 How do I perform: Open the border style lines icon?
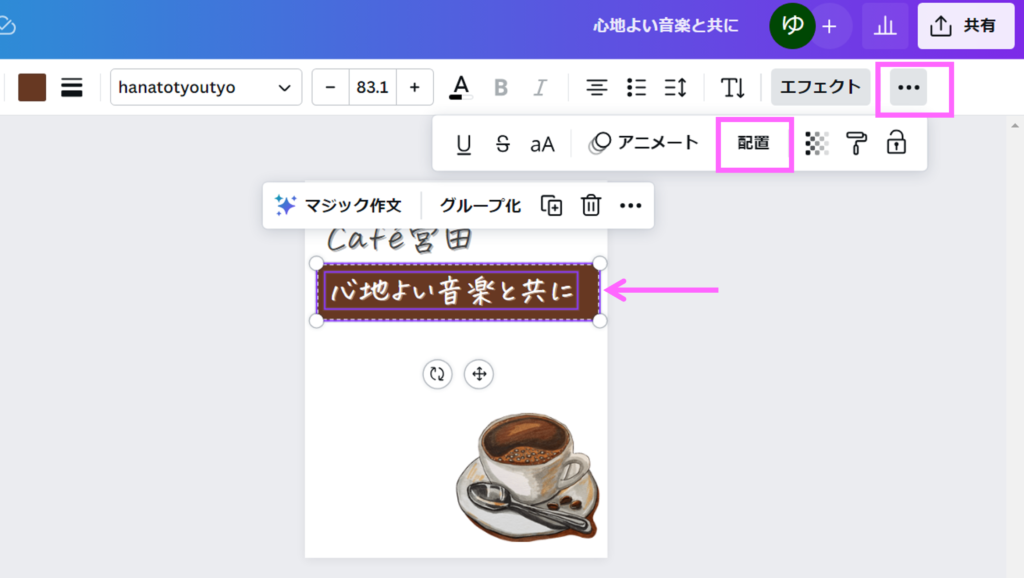click(x=71, y=87)
